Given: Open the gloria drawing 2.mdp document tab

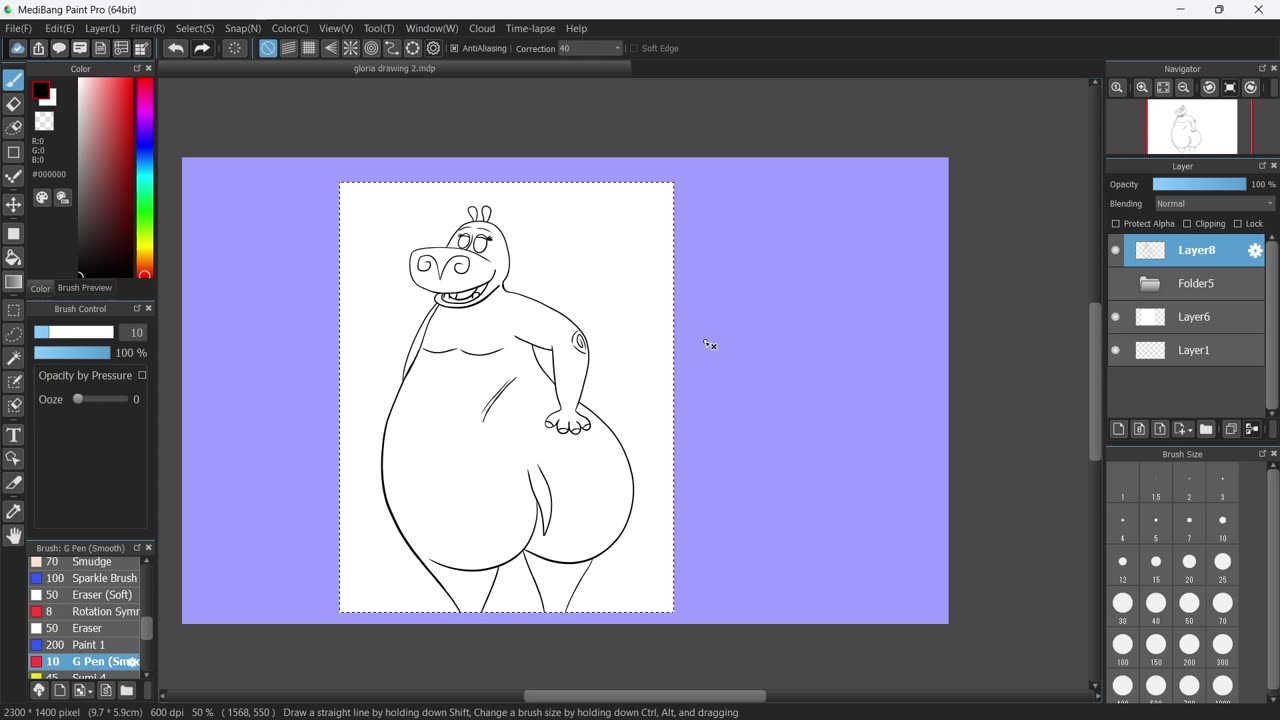Looking at the screenshot, I should [x=394, y=69].
